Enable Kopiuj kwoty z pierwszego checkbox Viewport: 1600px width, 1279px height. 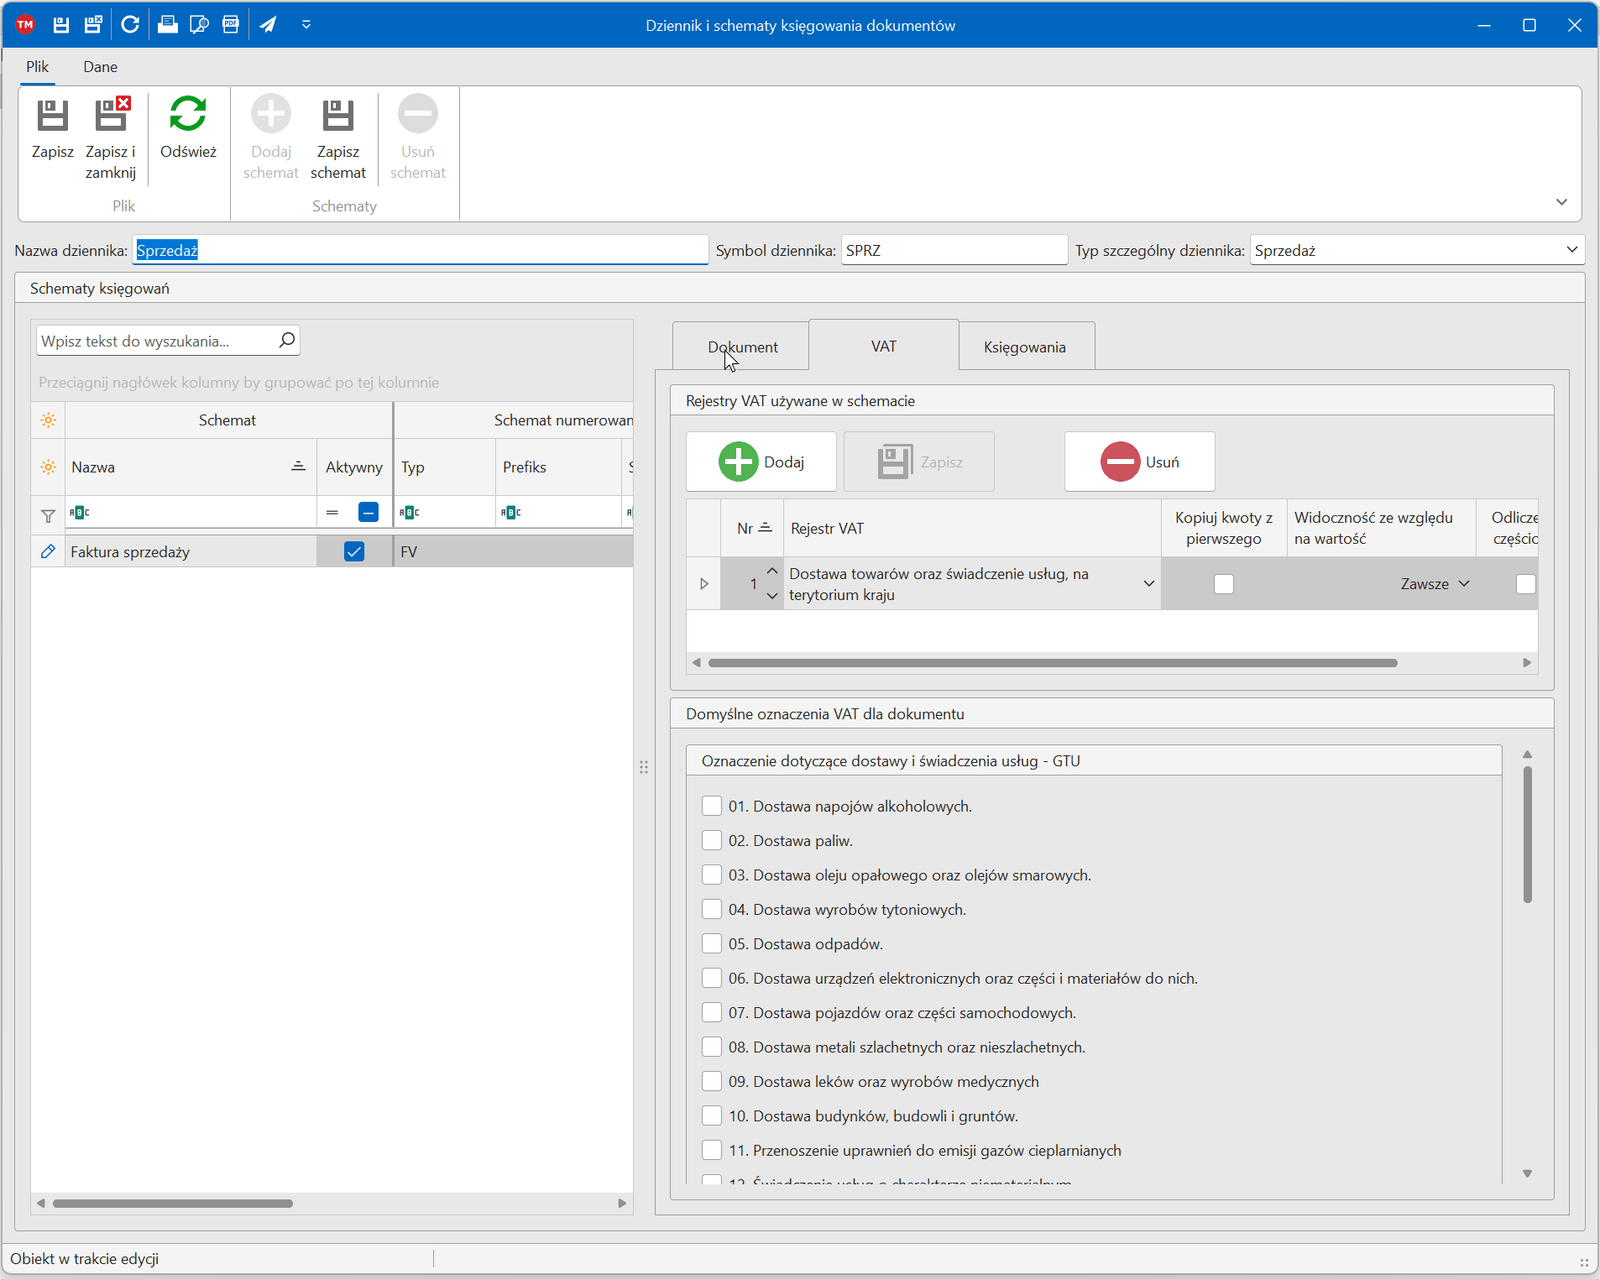(x=1223, y=584)
